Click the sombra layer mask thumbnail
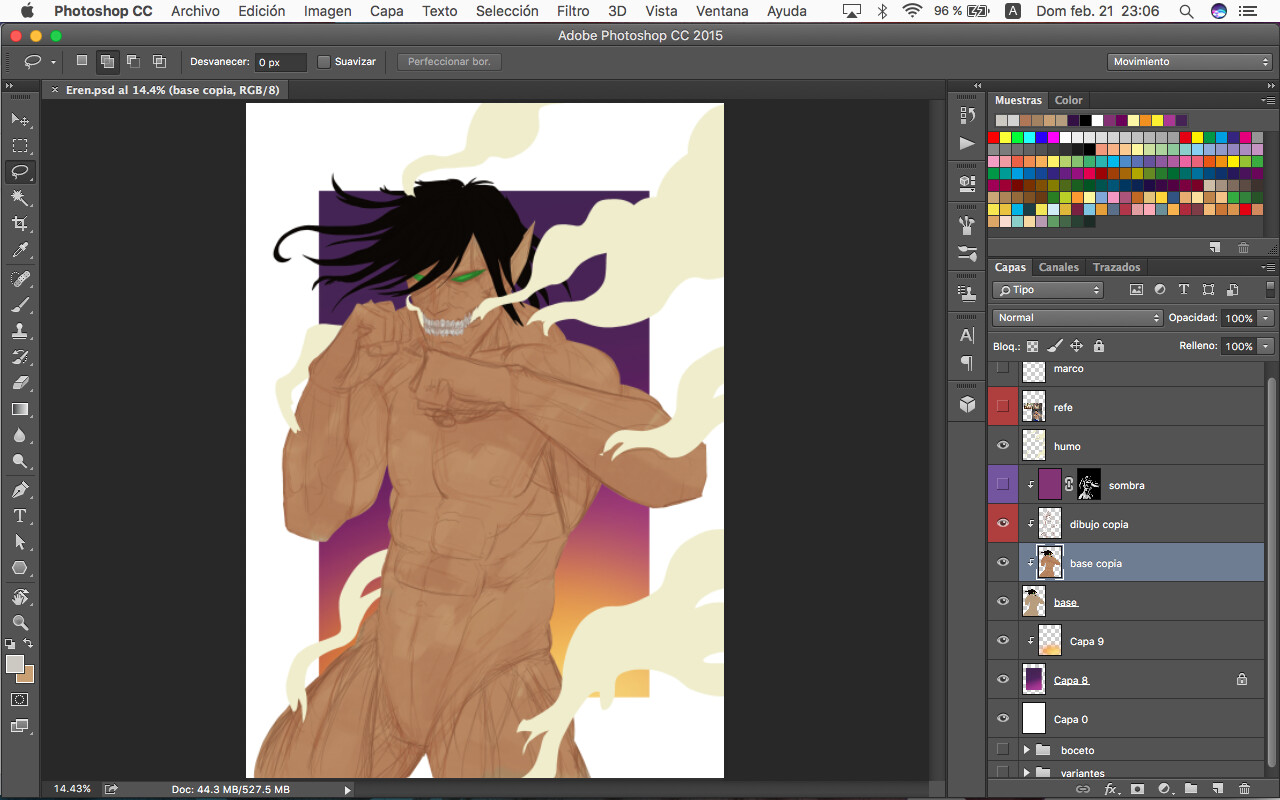Viewport: 1280px width, 800px height. pos(1088,485)
